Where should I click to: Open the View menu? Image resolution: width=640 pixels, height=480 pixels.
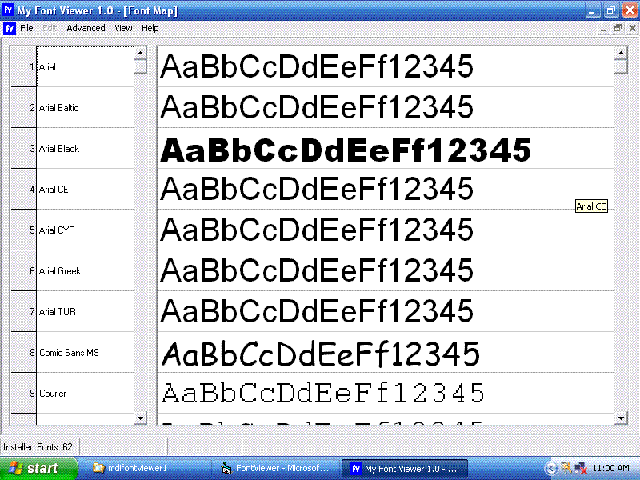point(123,28)
